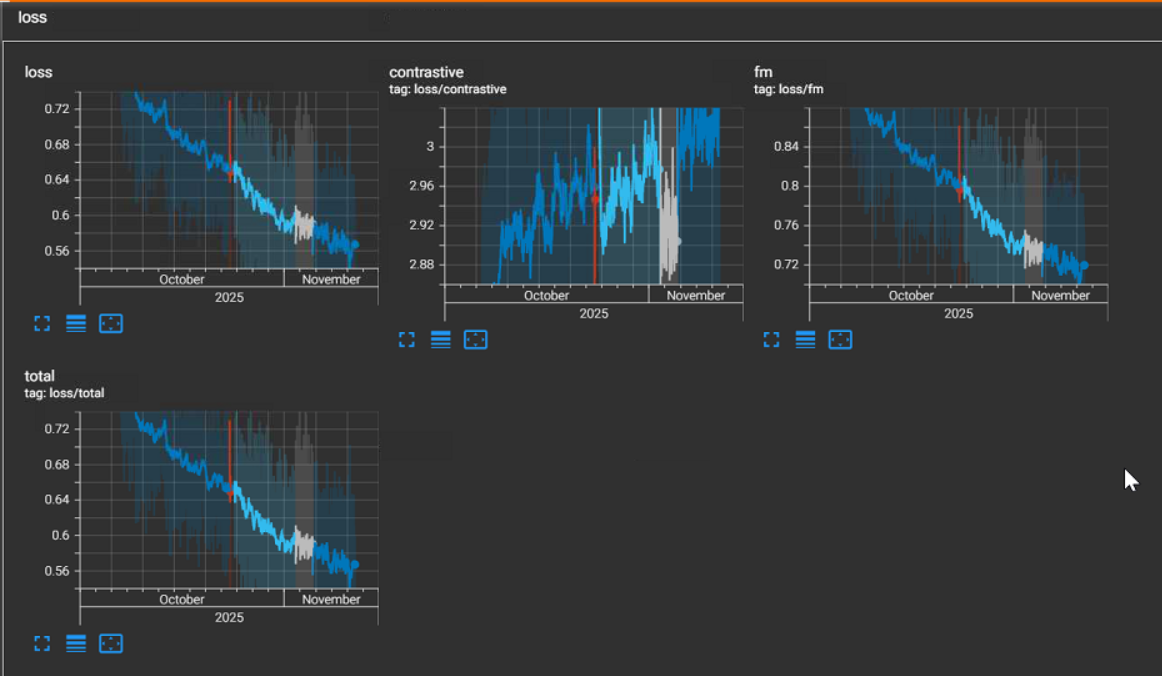Expand the loss chart to full size

[x=42, y=324]
